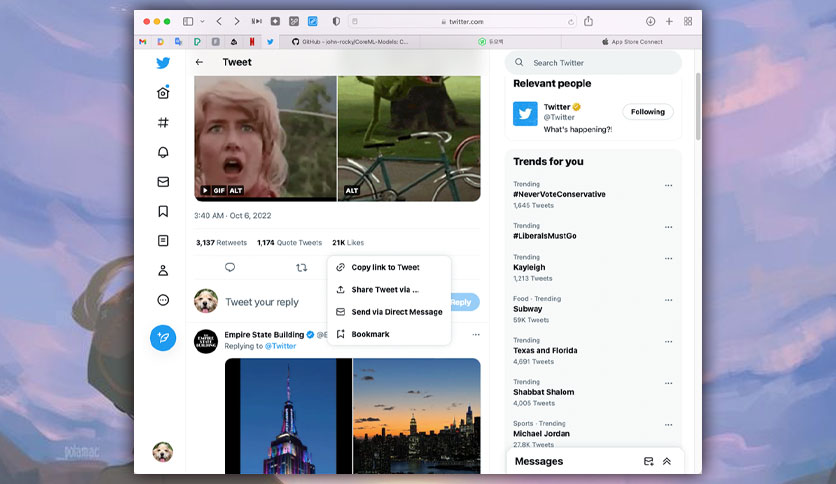Open Home from the Twitter sidebar

click(x=163, y=93)
